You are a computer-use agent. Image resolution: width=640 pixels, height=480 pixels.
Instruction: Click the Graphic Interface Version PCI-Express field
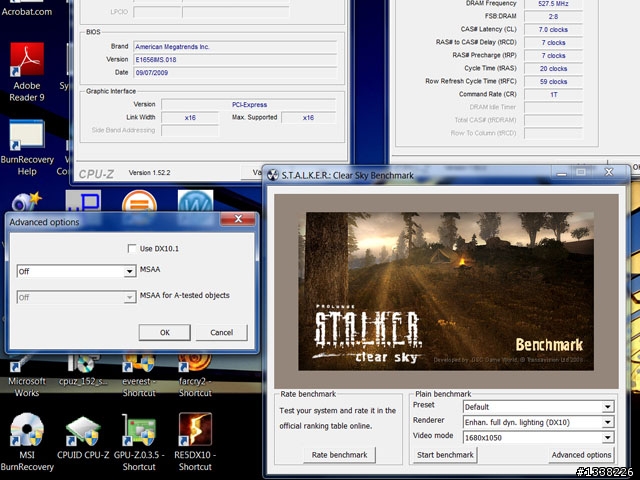[x=249, y=104]
